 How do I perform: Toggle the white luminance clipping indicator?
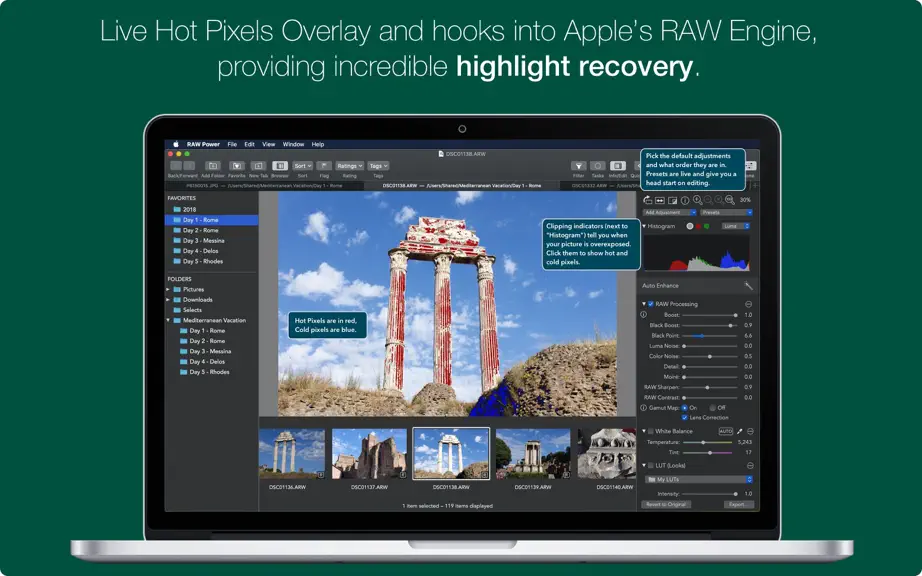pyautogui.click(x=690, y=226)
